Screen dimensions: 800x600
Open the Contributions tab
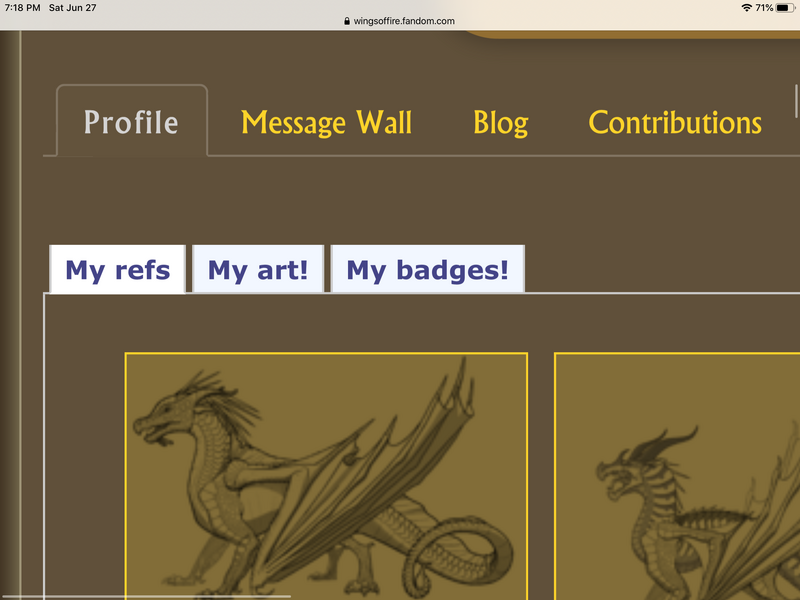click(x=675, y=122)
